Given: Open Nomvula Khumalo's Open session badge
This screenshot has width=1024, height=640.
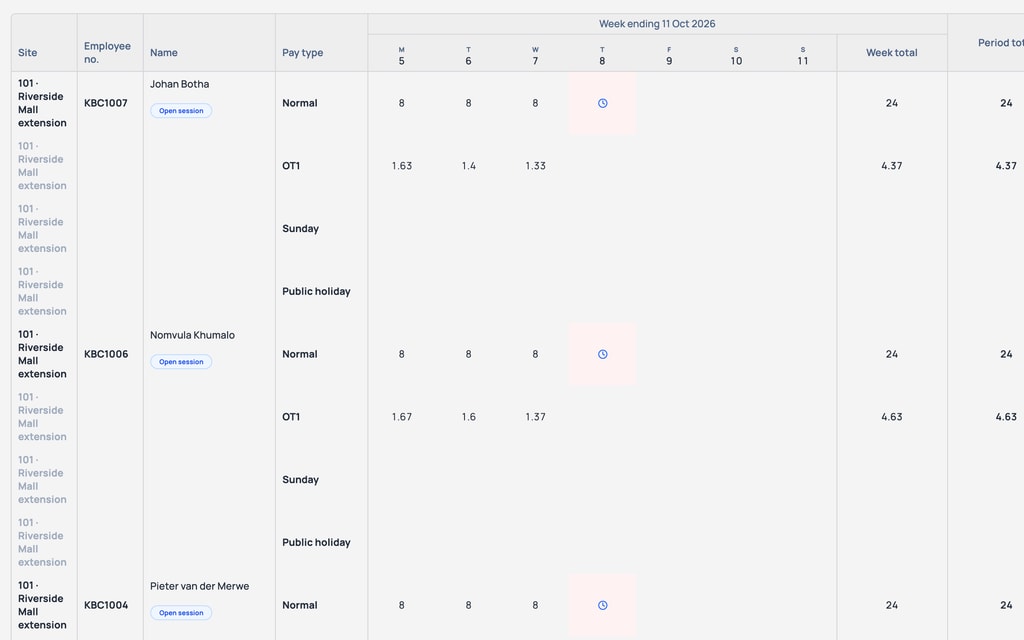Looking at the screenshot, I should [181, 362].
